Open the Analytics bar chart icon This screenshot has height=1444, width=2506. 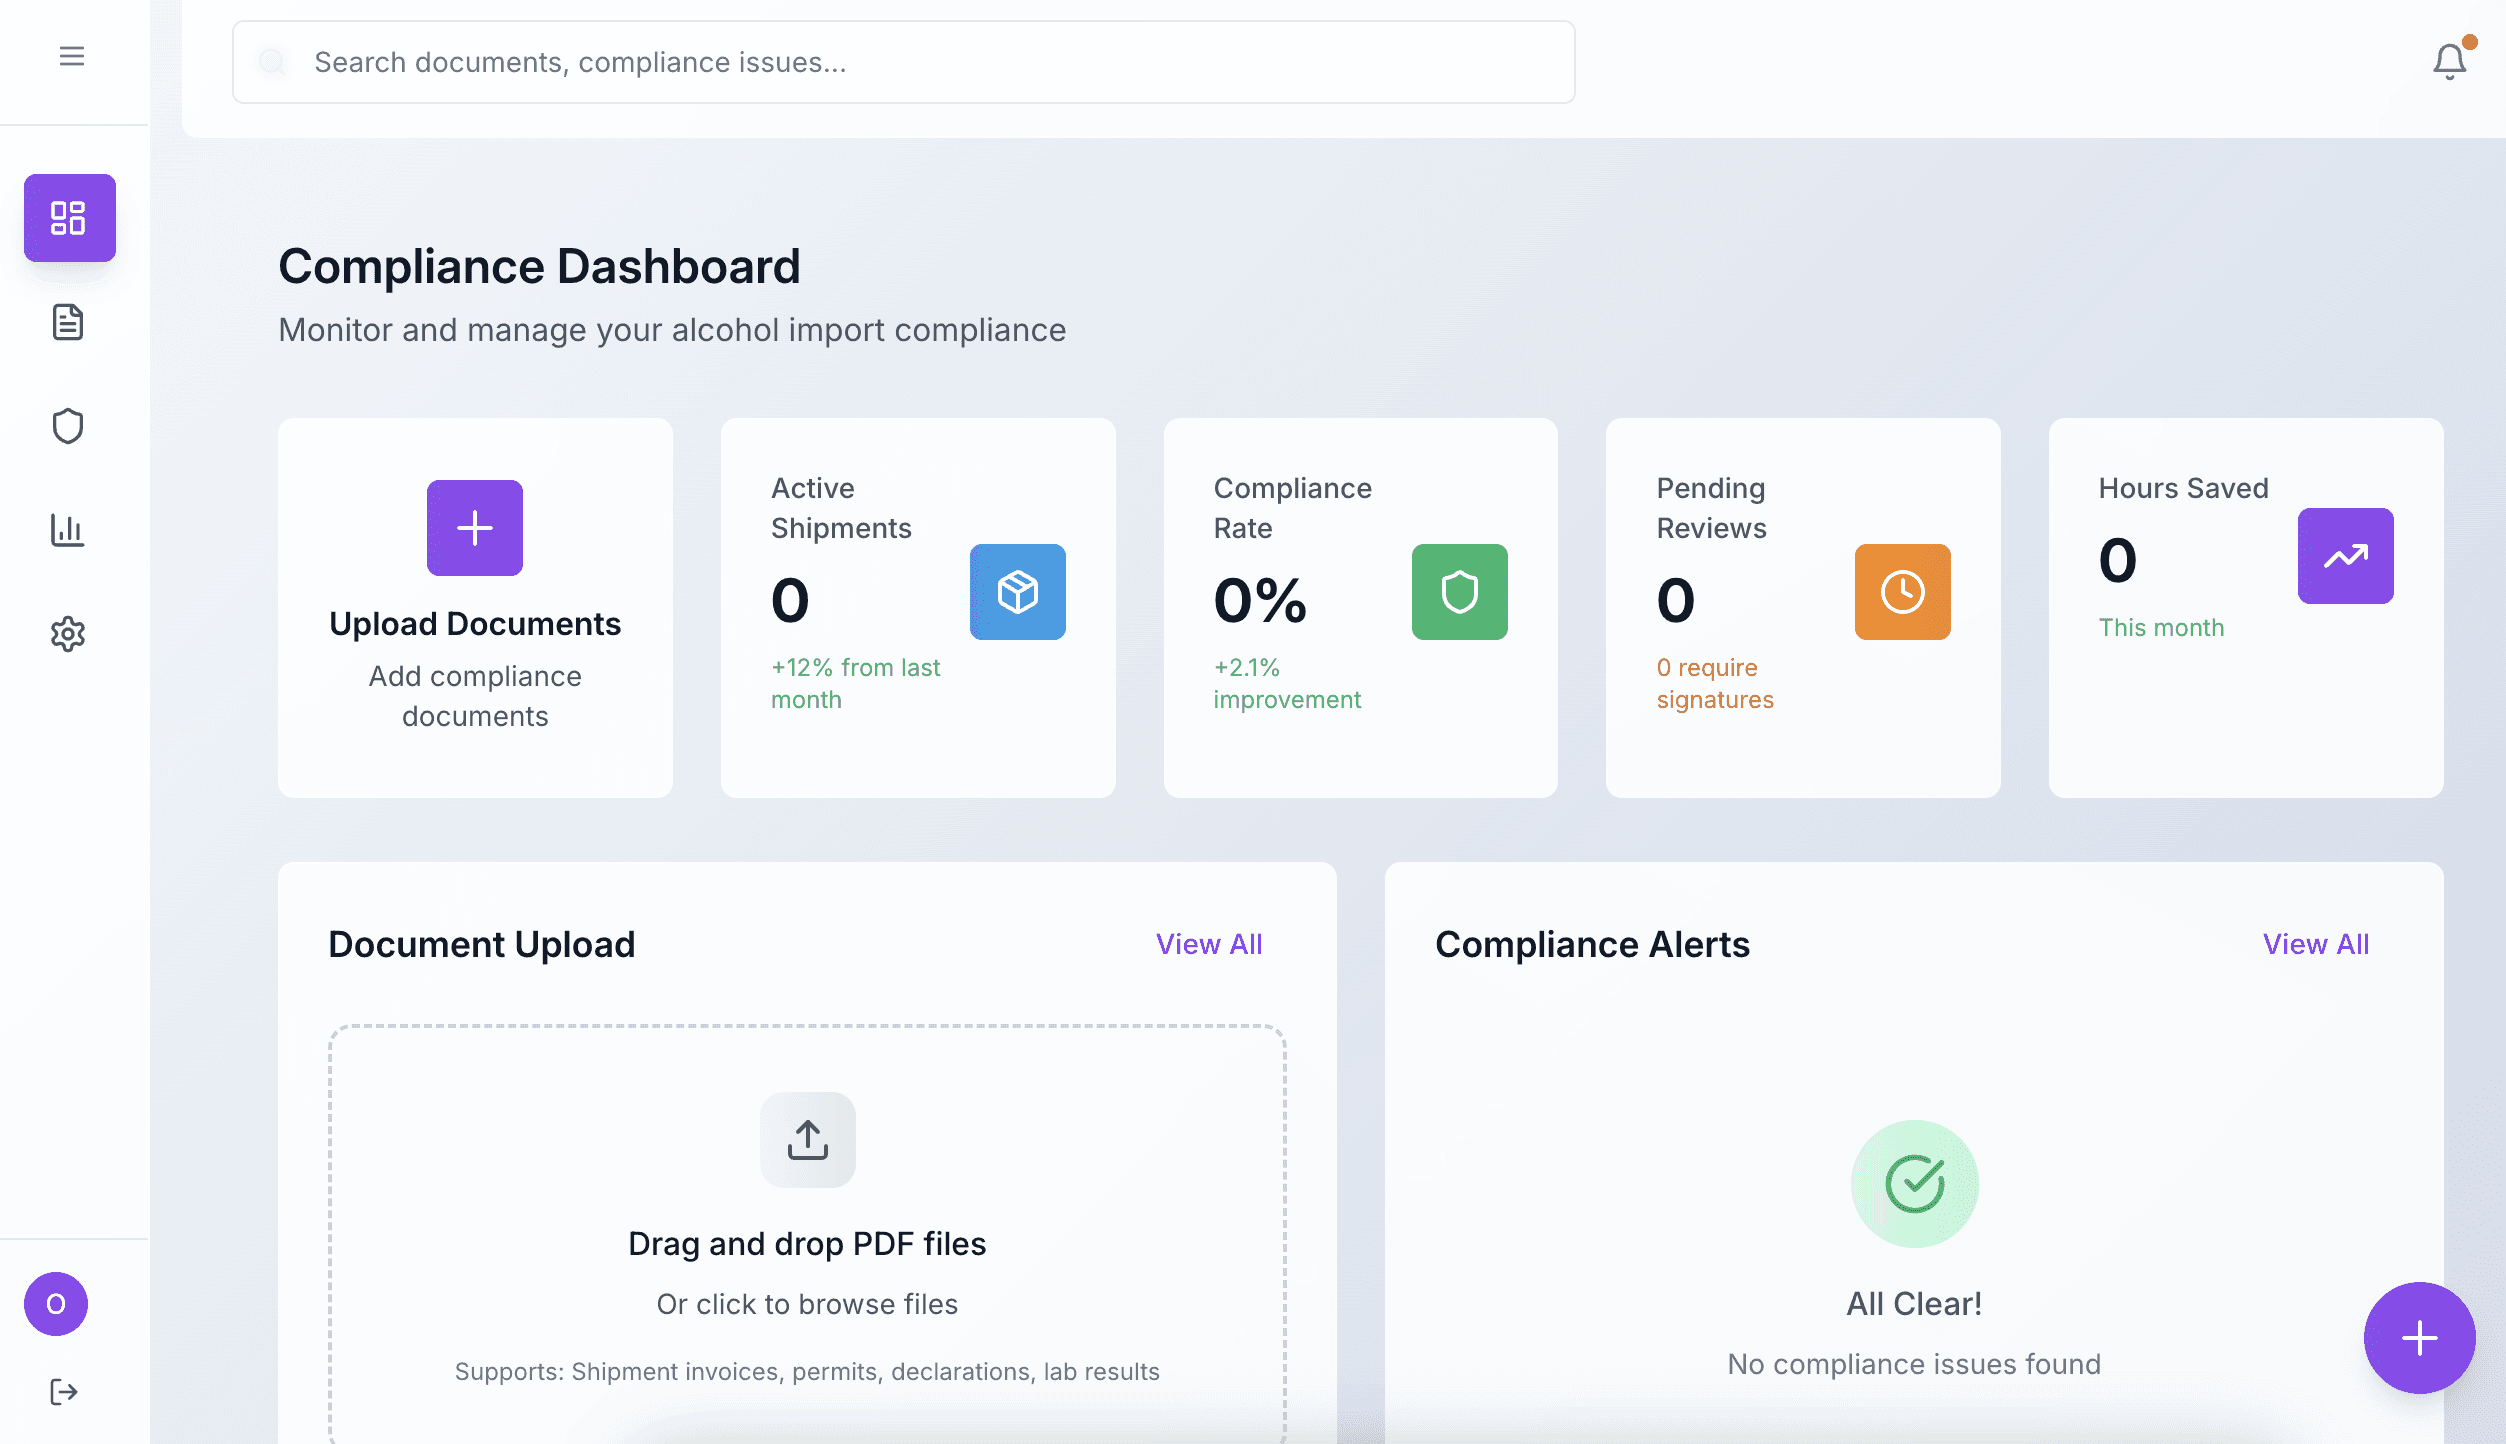(68, 530)
